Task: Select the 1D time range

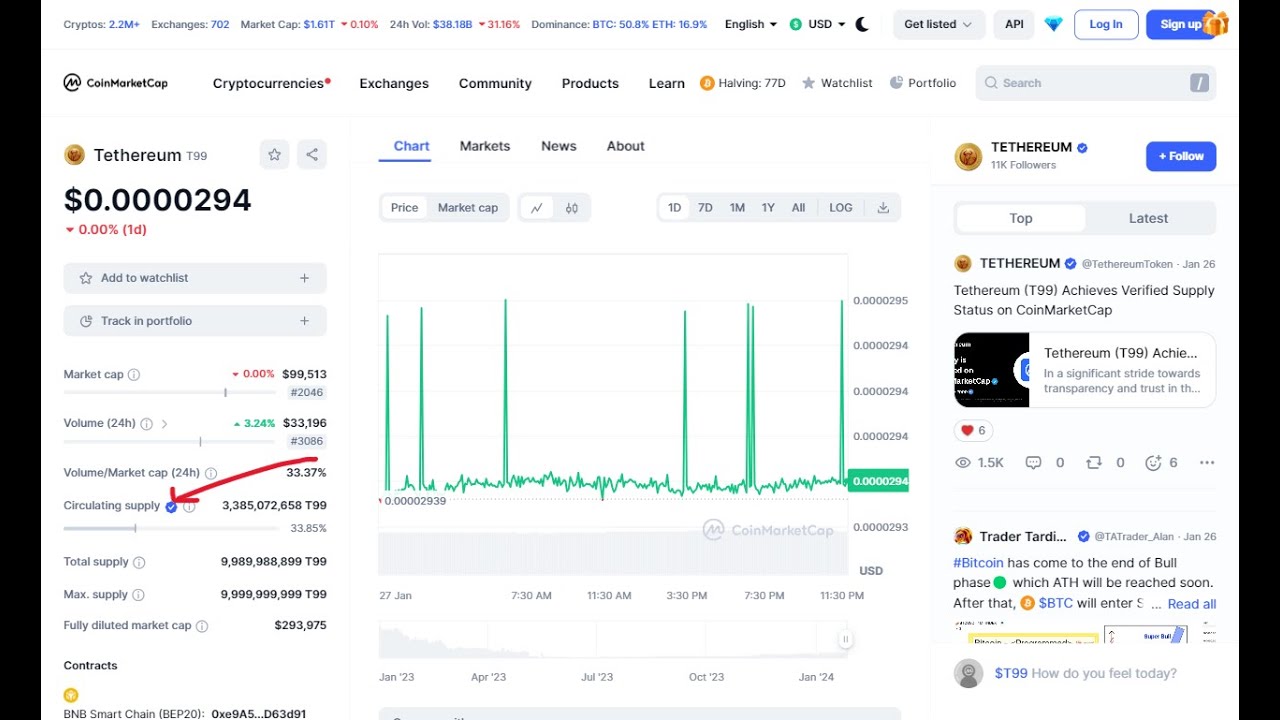Action: [x=674, y=208]
